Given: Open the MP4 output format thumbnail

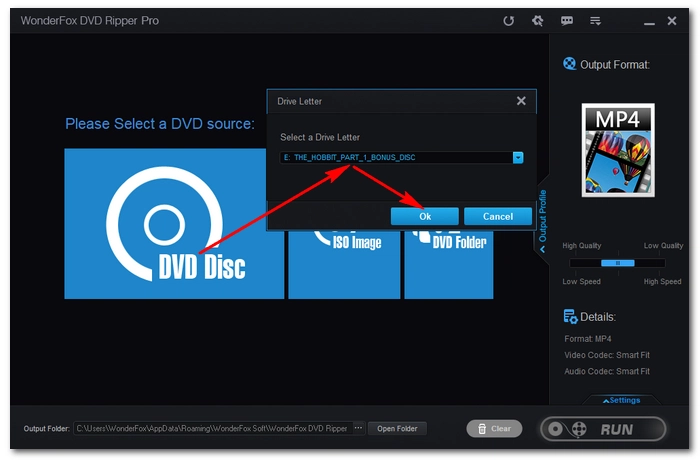Looking at the screenshot, I should pos(618,150).
